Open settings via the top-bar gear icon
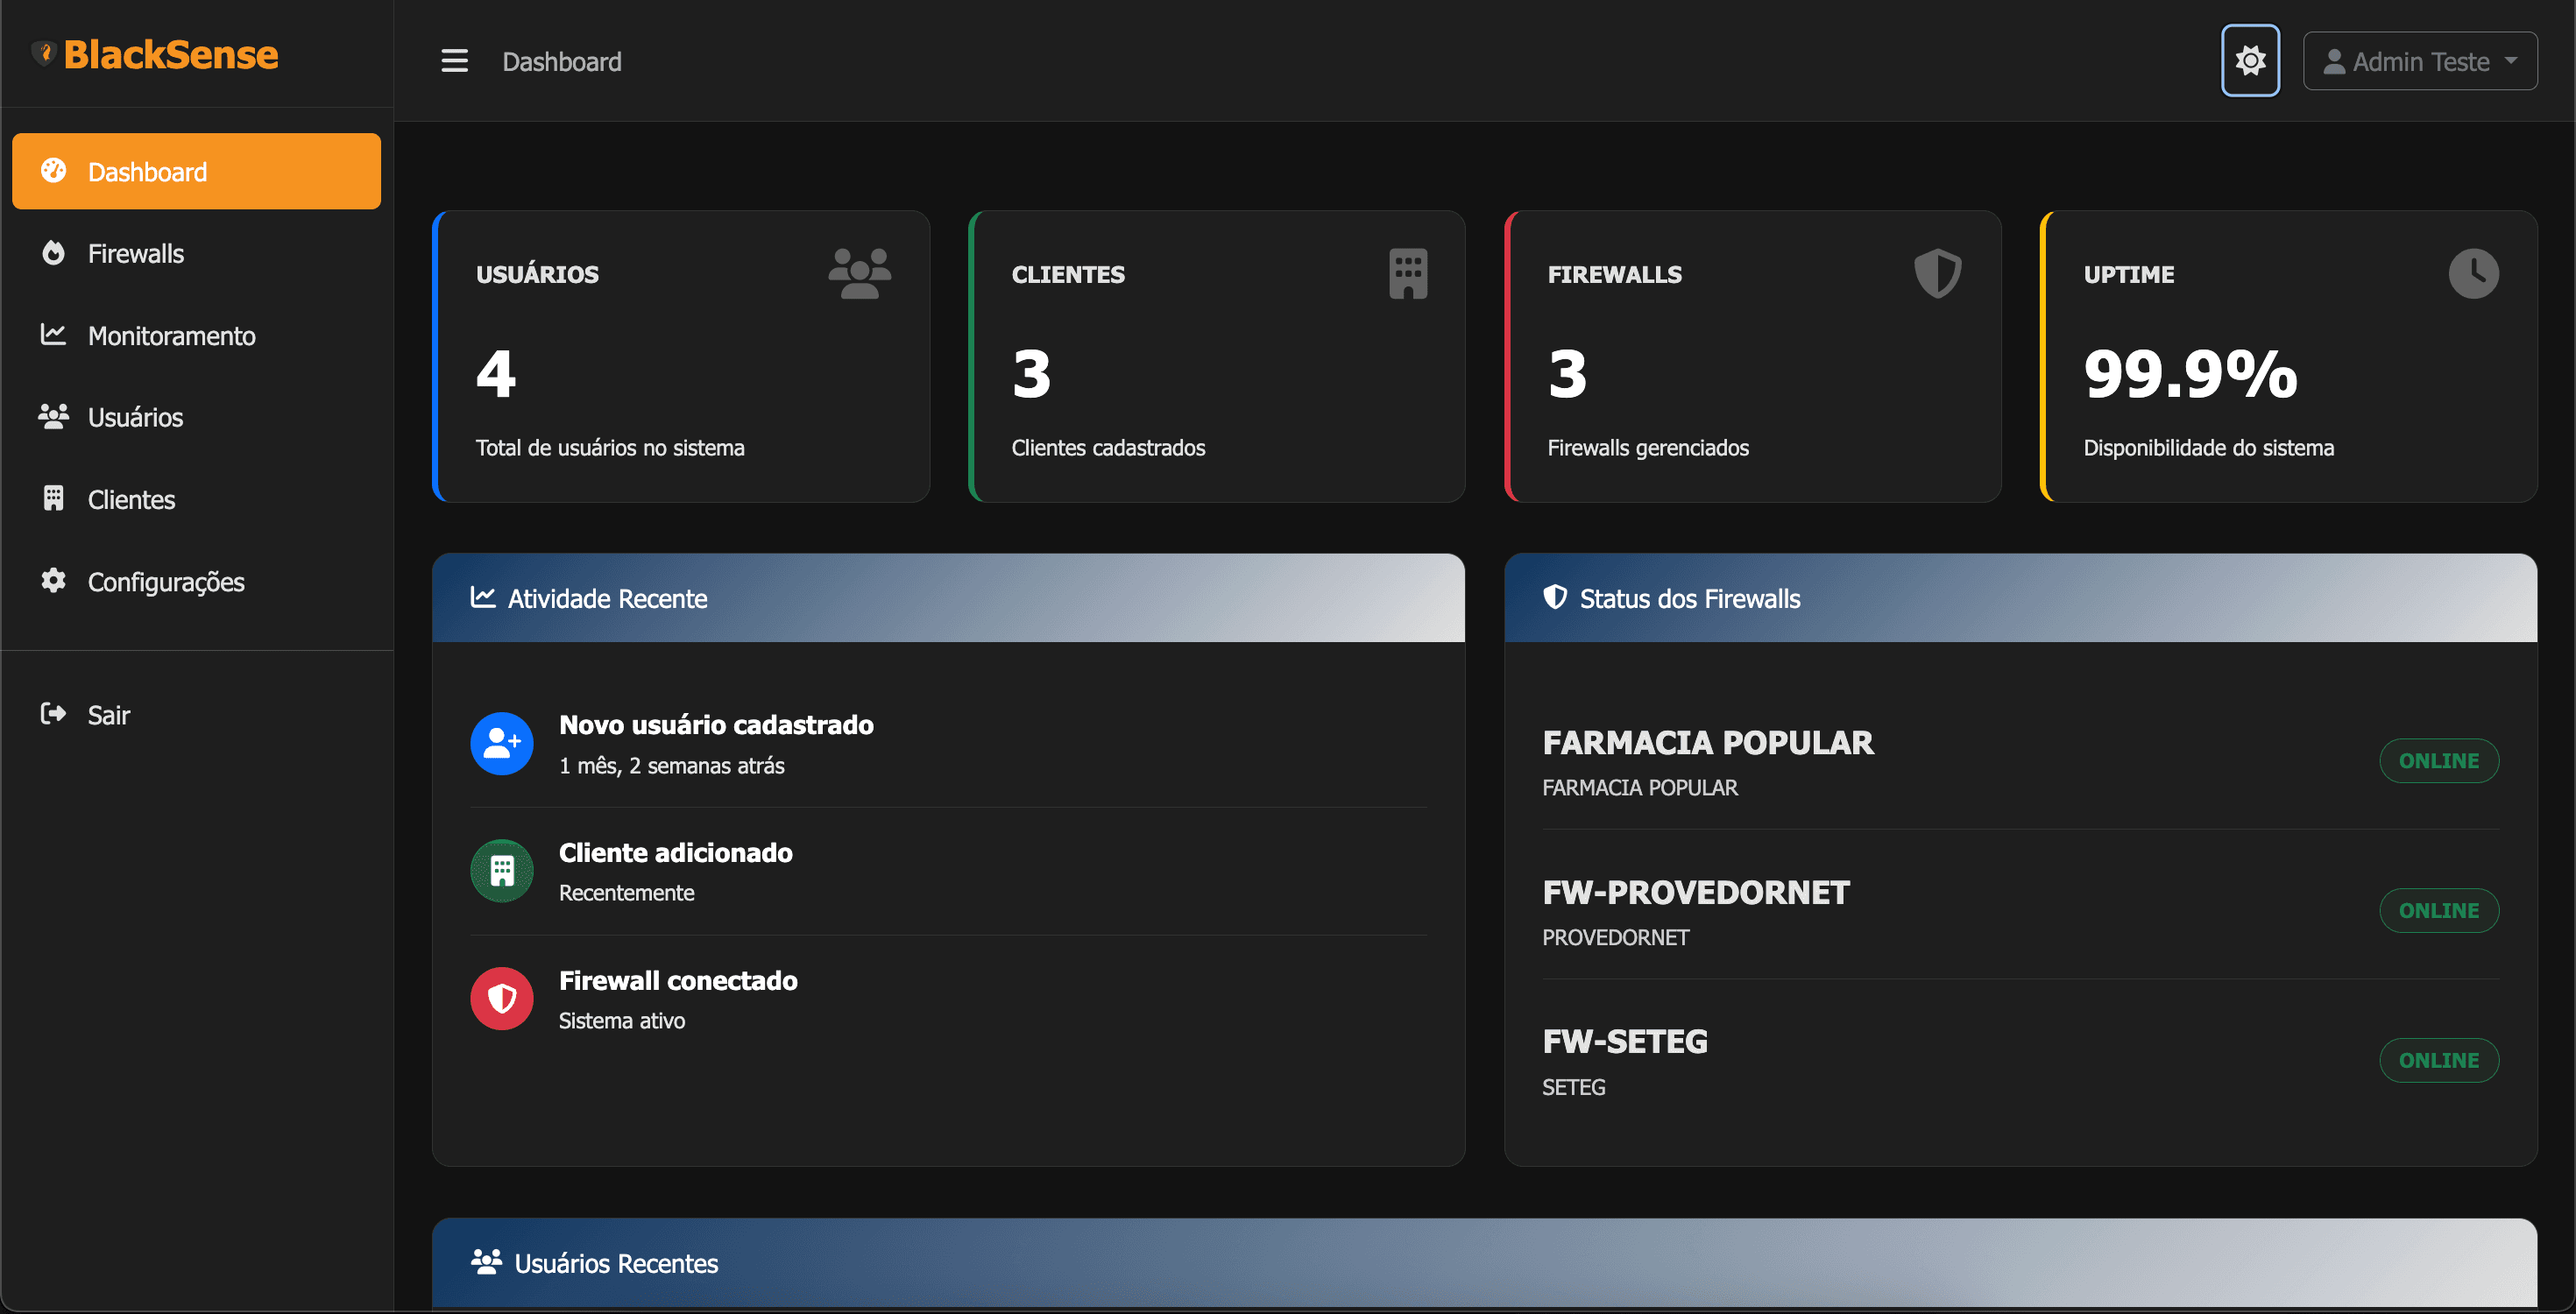The height and width of the screenshot is (1314, 2576). 2250,60
